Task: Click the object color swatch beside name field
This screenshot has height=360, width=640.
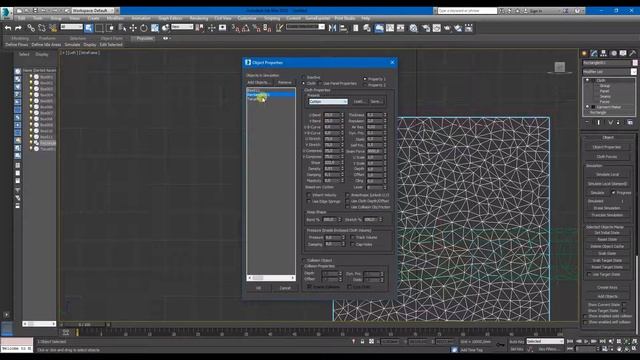Action: point(635,63)
